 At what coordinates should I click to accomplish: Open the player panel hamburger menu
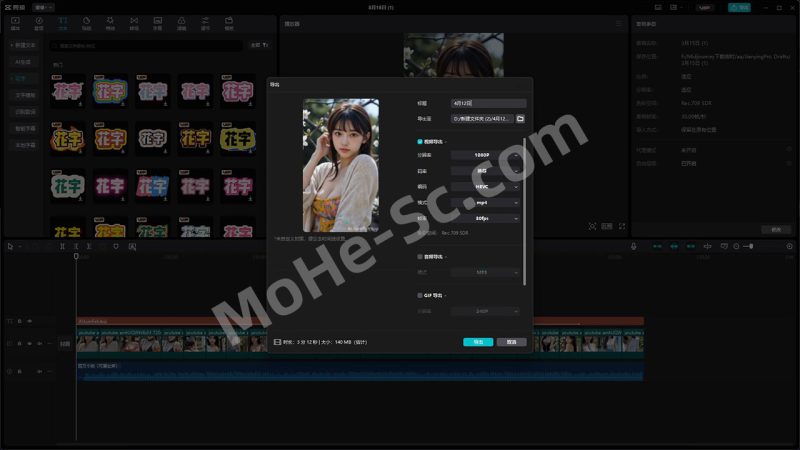(x=619, y=23)
